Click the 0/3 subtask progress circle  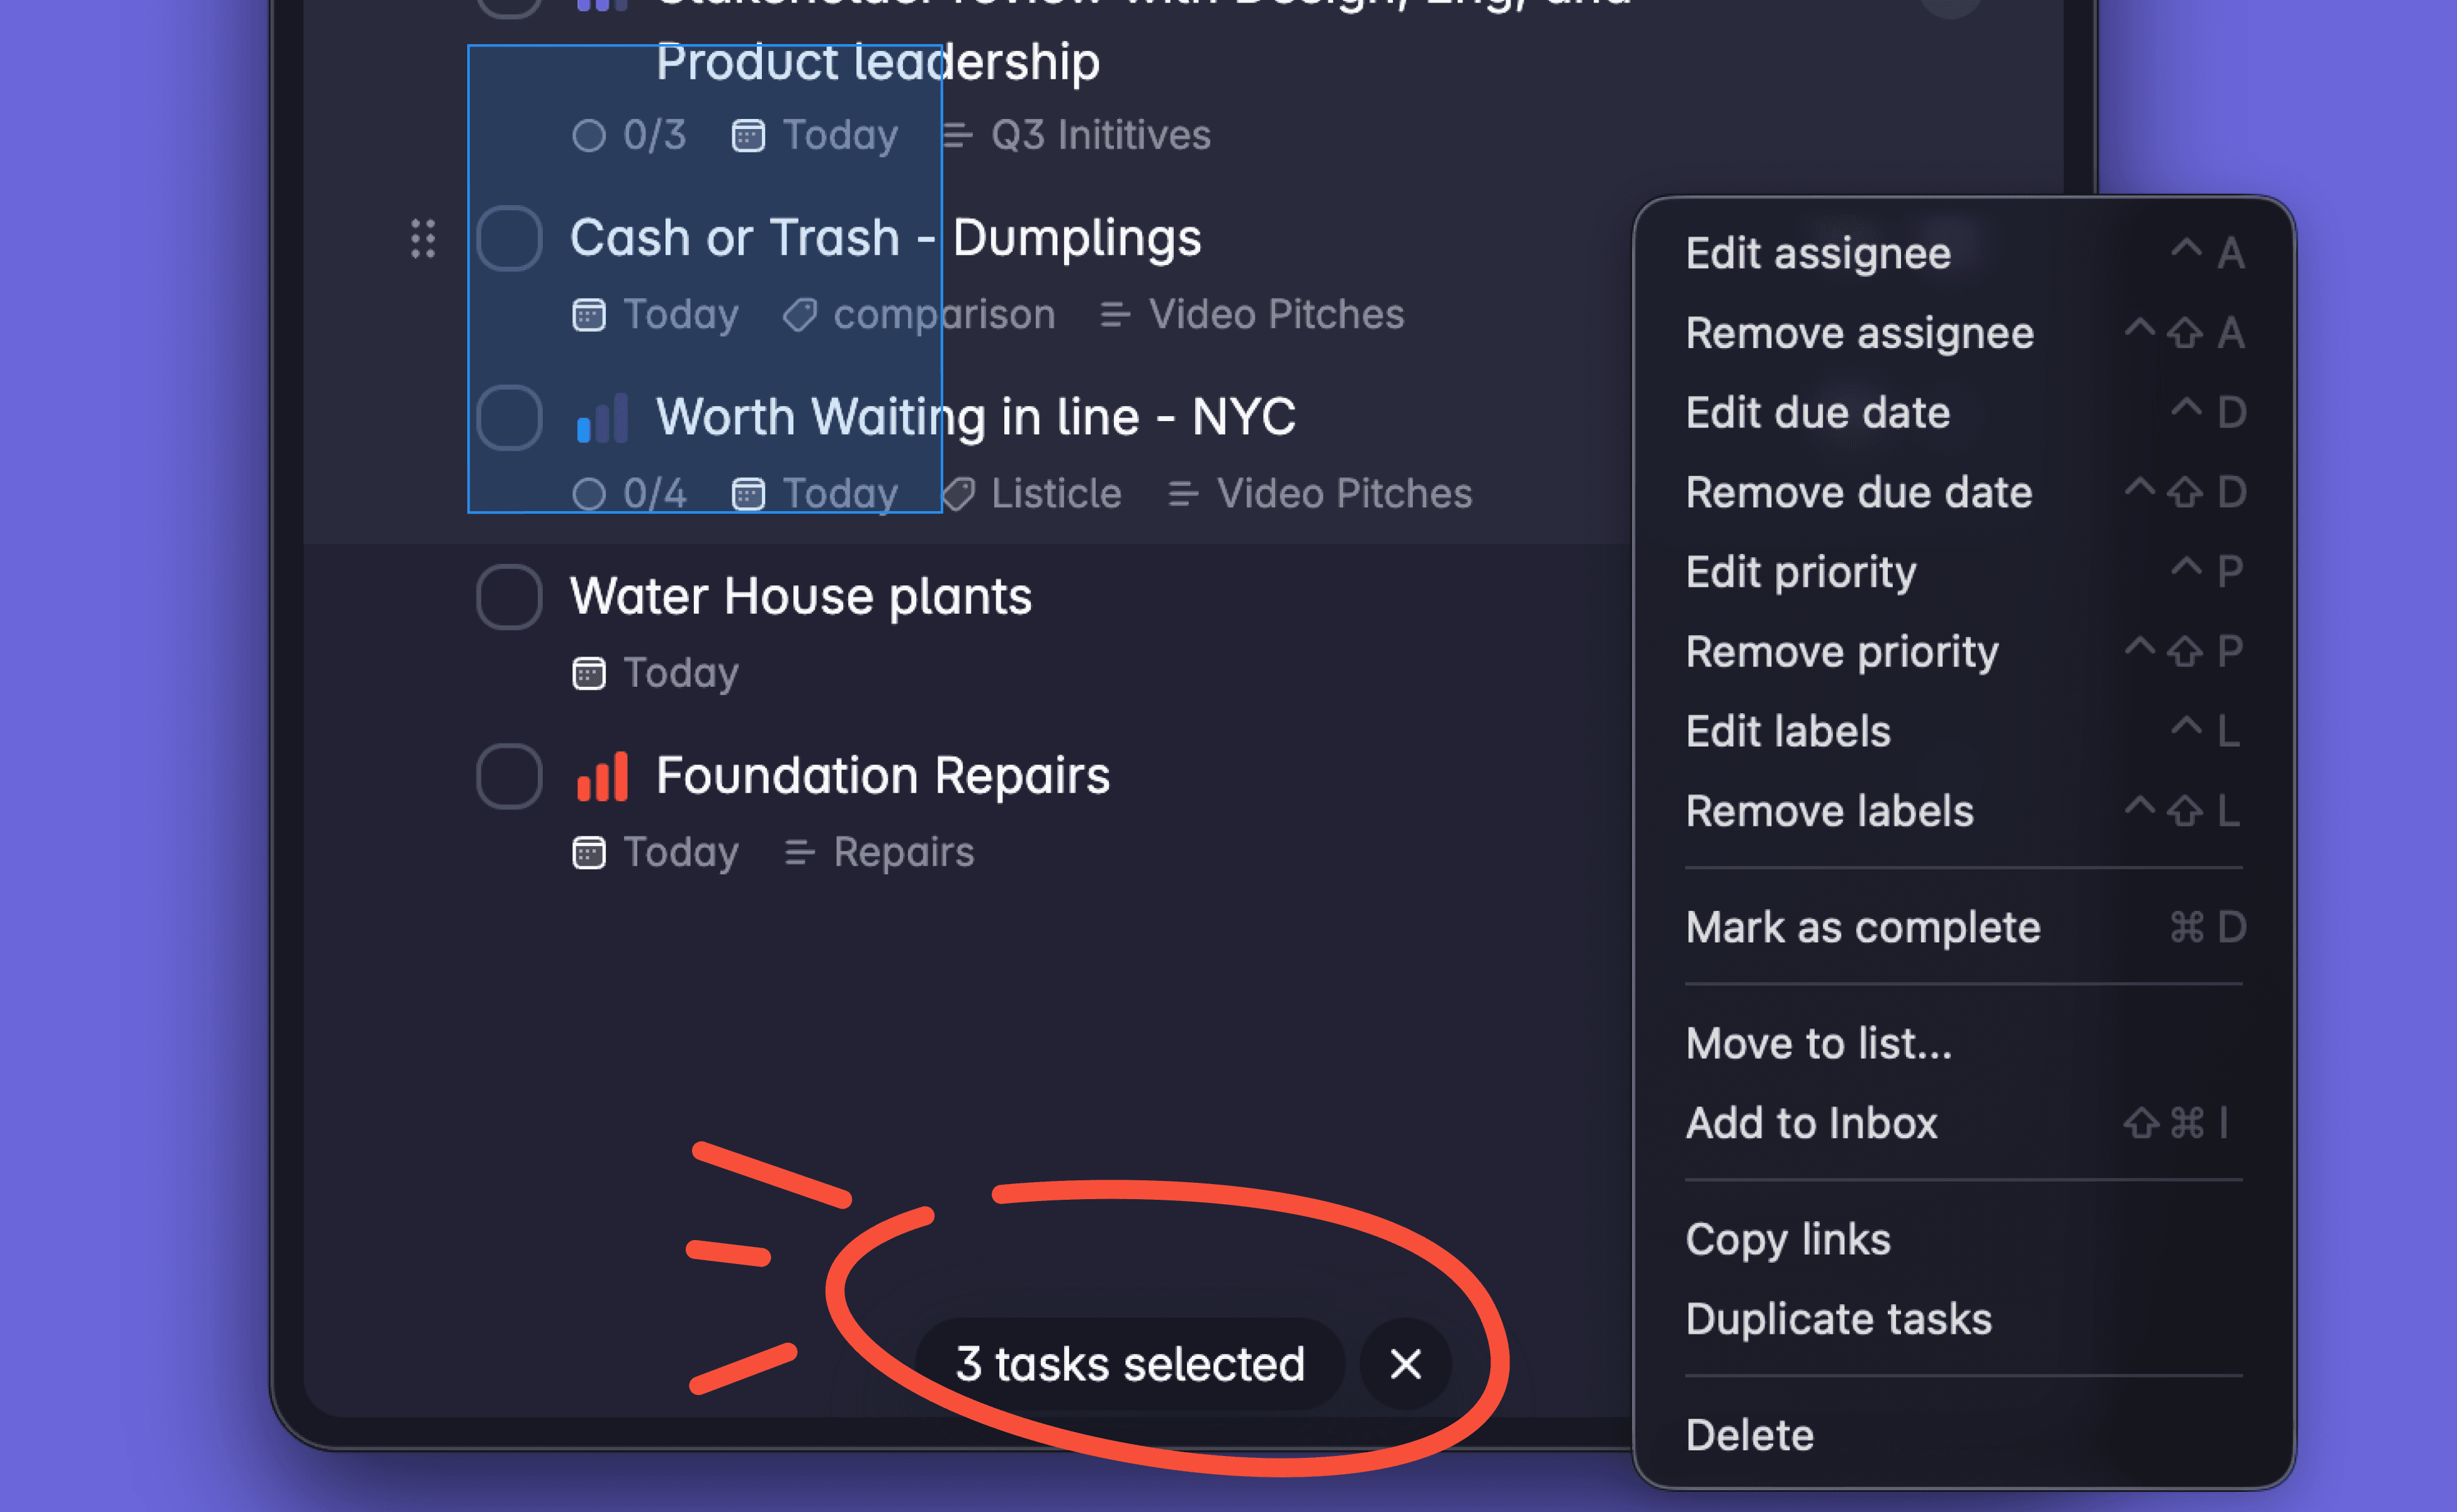pyautogui.click(x=588, y=135)
